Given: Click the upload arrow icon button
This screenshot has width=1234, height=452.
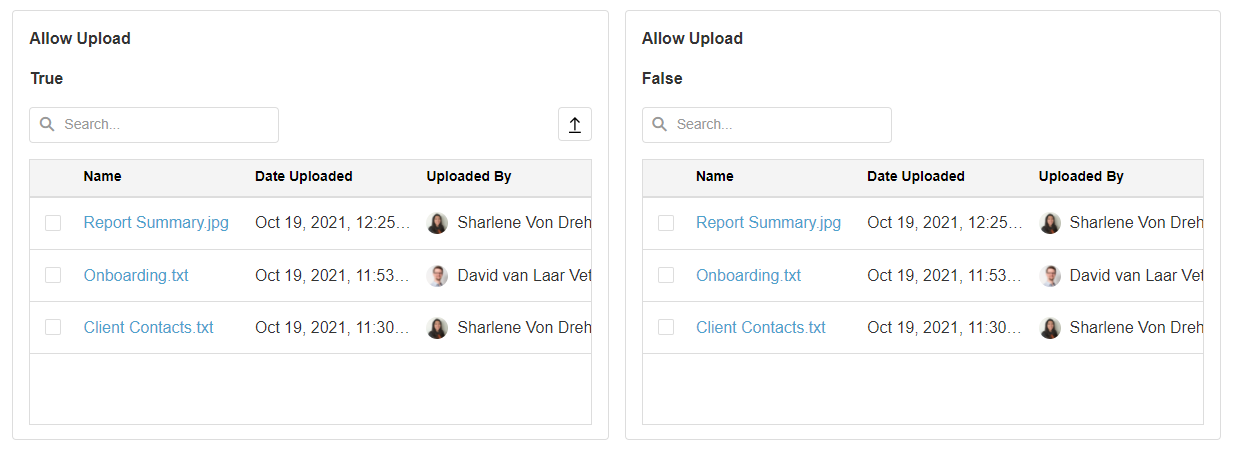Looking at the screenshot, I should (575, 125).
